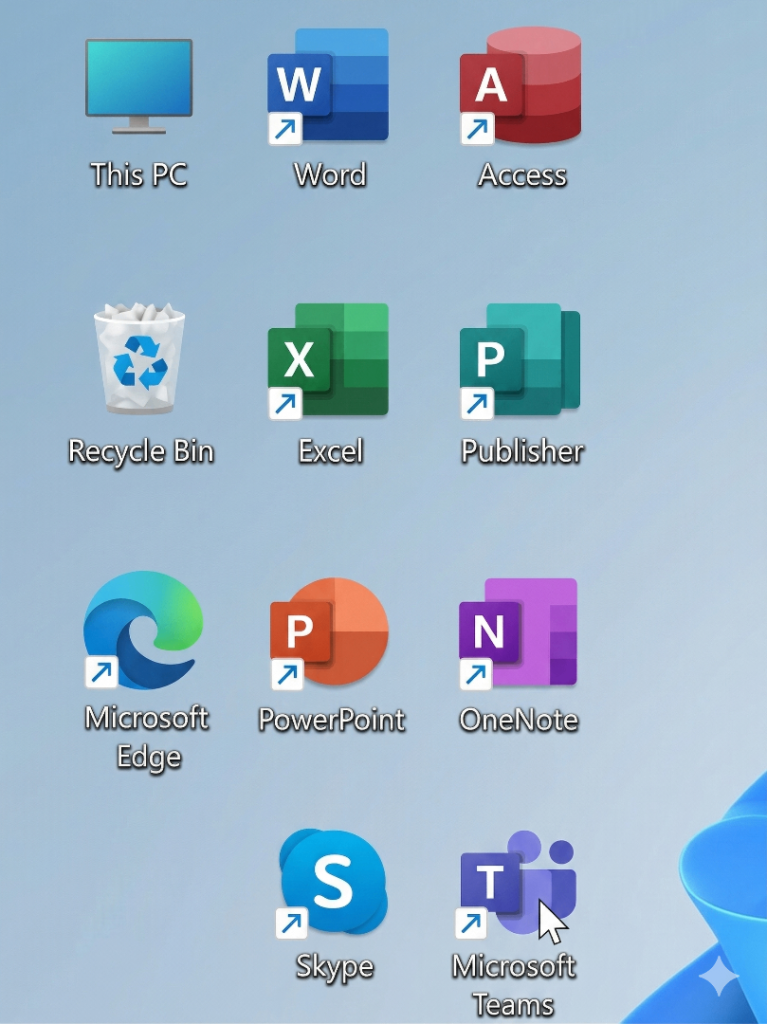Select the Microsoft Teams shortcut icon
767x1024 pixels.
pos(516,883)
